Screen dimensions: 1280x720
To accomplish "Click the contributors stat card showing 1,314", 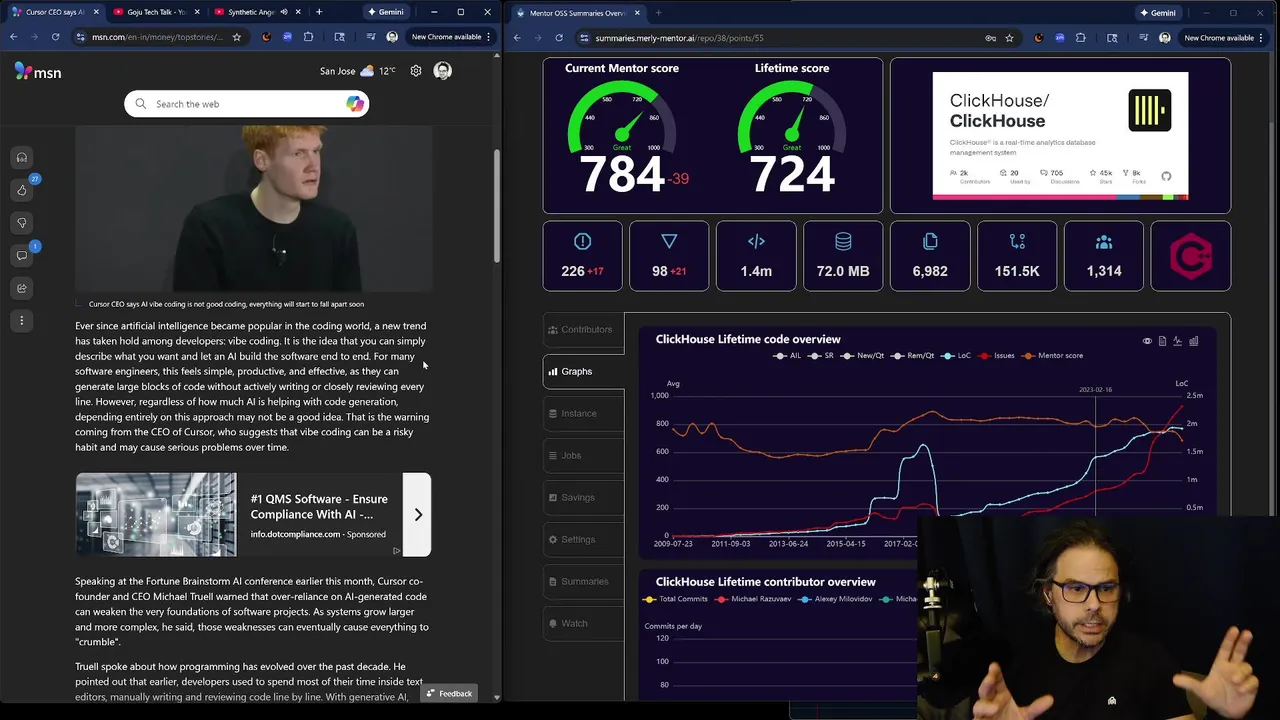I will tap(1104, 256).
